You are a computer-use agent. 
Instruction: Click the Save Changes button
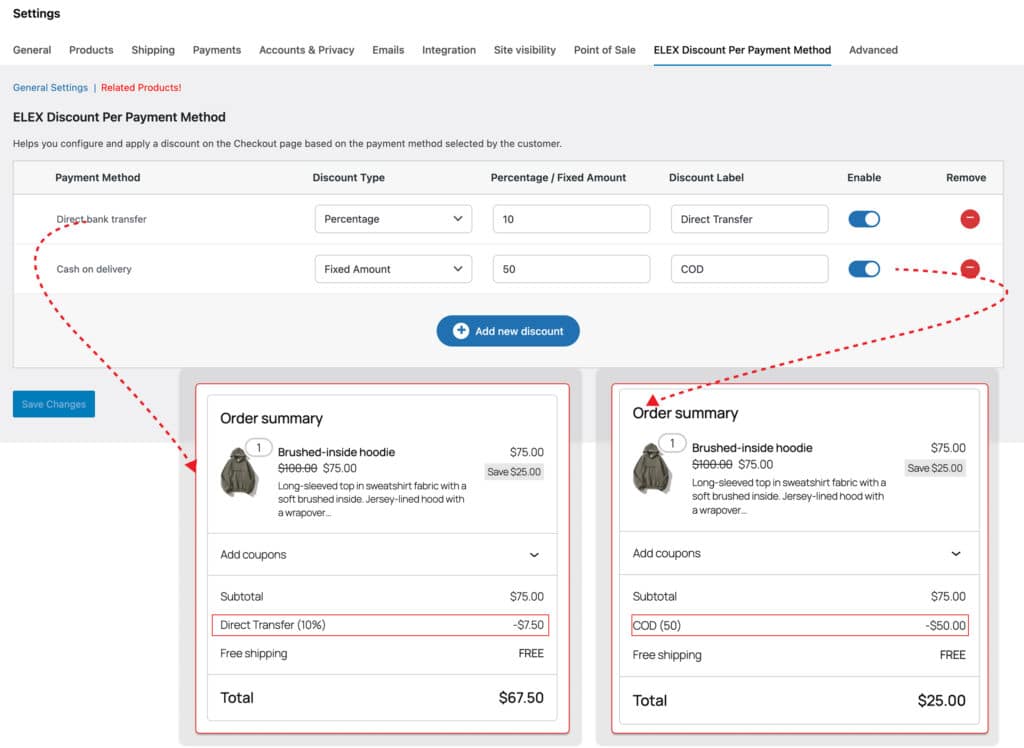click(x=54, y=404)
